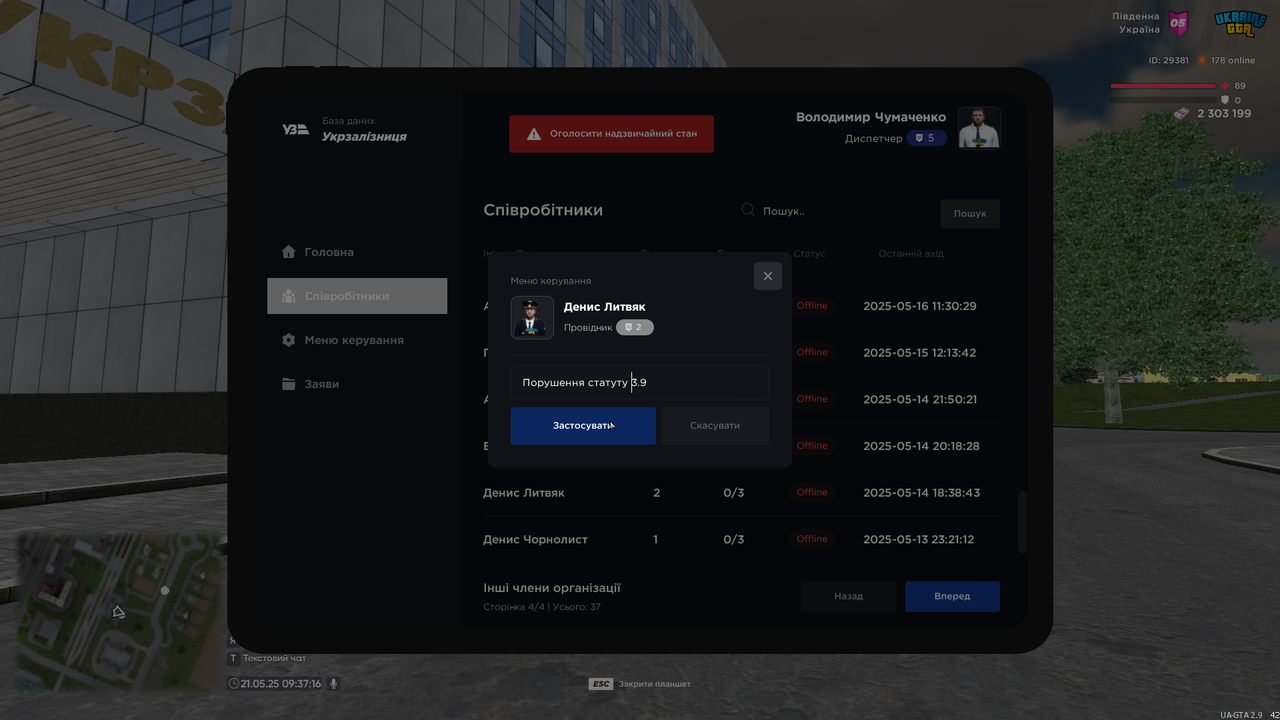Click the Інші члени організації heading
1280x720 pixels.
tap(552, 588)
